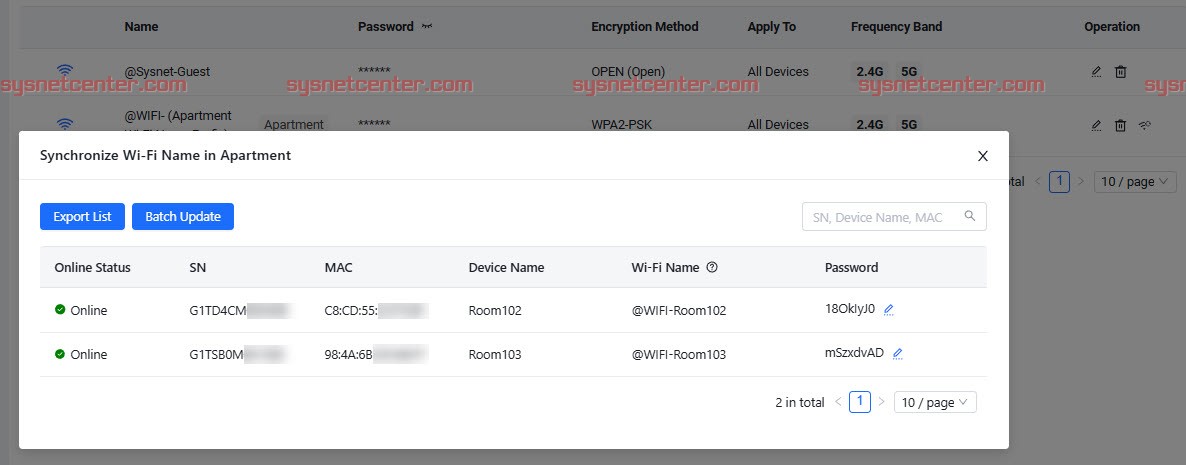Delete the @WIFI- Apartment network trash icon
The height and width of the screenshot is (465, 1186).
click(x=1120, y=126)
